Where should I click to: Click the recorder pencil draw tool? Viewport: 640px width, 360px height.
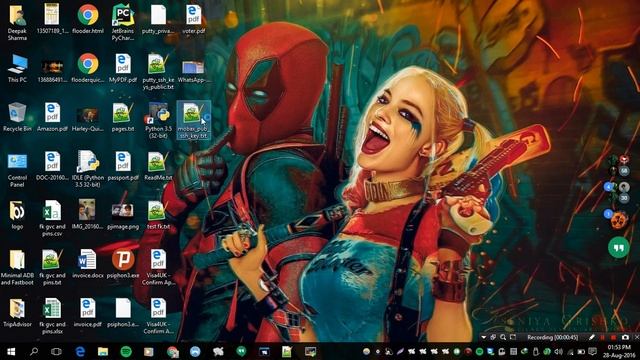[x=592, y=337]
